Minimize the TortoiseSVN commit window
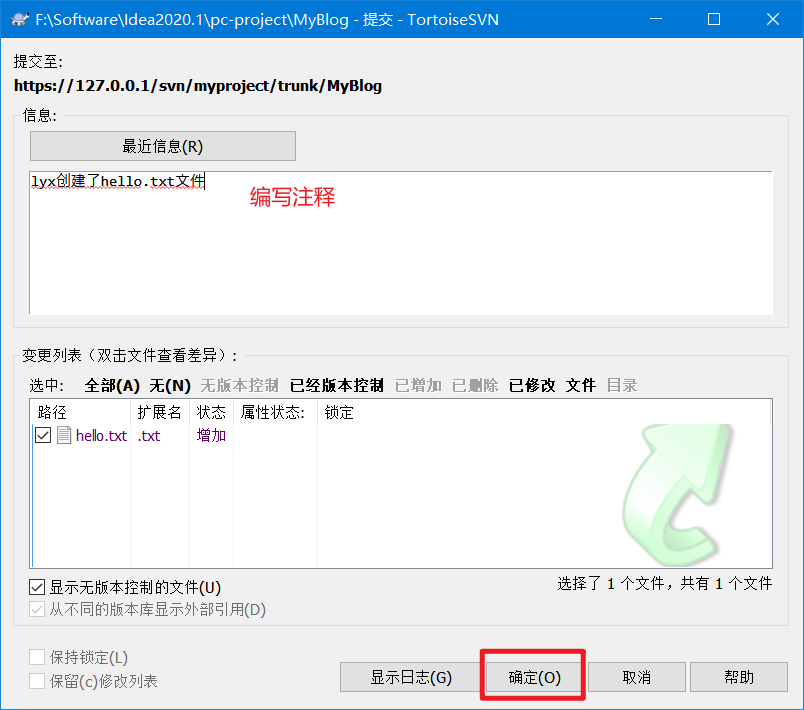Viewport: 804px width, 710px height. (x=656, y=19)
